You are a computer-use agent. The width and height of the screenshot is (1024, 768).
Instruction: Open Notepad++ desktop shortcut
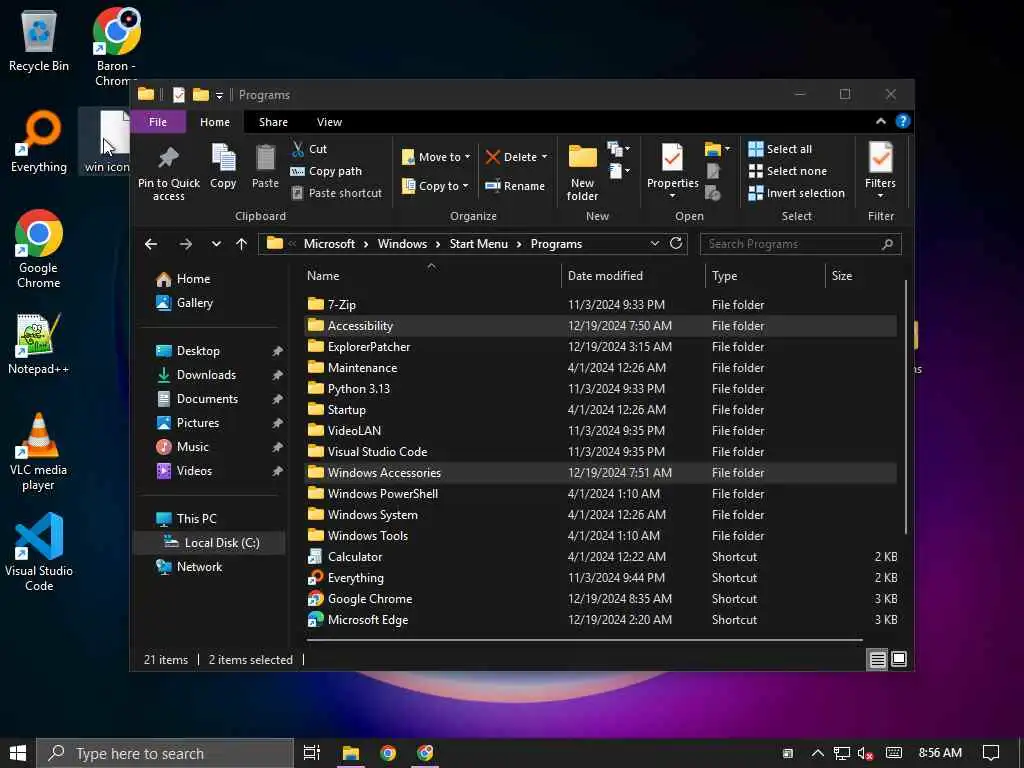(x=38, y=345)
